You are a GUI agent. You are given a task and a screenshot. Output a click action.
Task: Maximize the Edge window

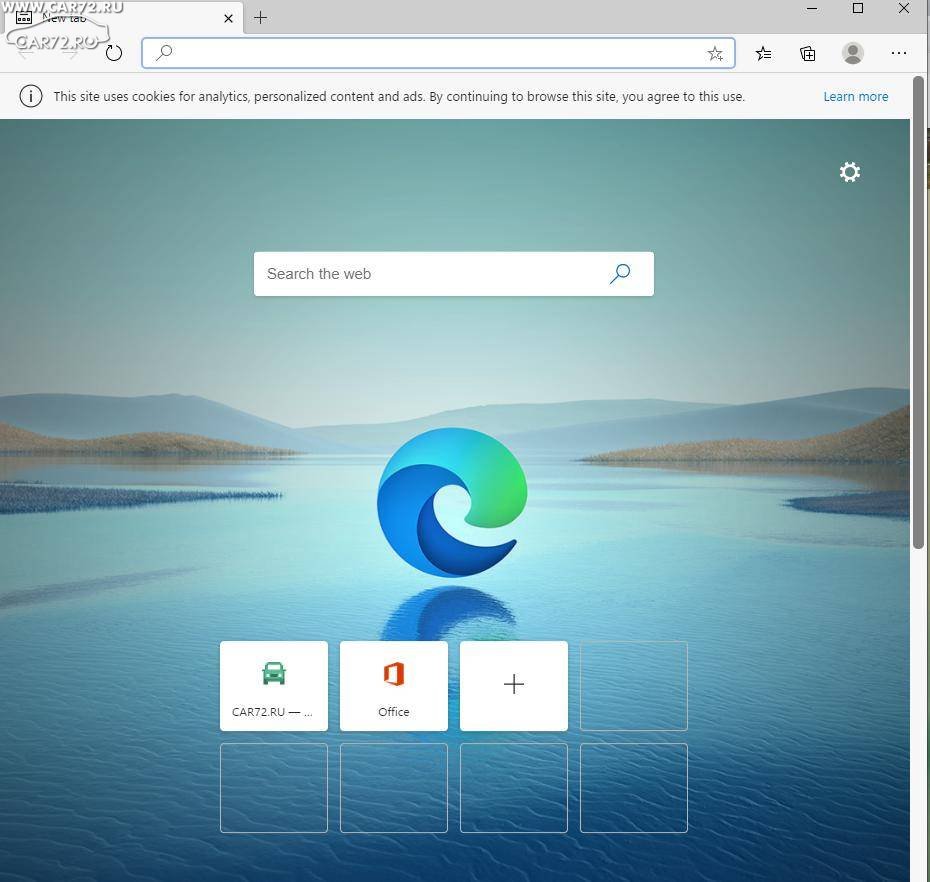pyautogui.click(x=858, y=8)
